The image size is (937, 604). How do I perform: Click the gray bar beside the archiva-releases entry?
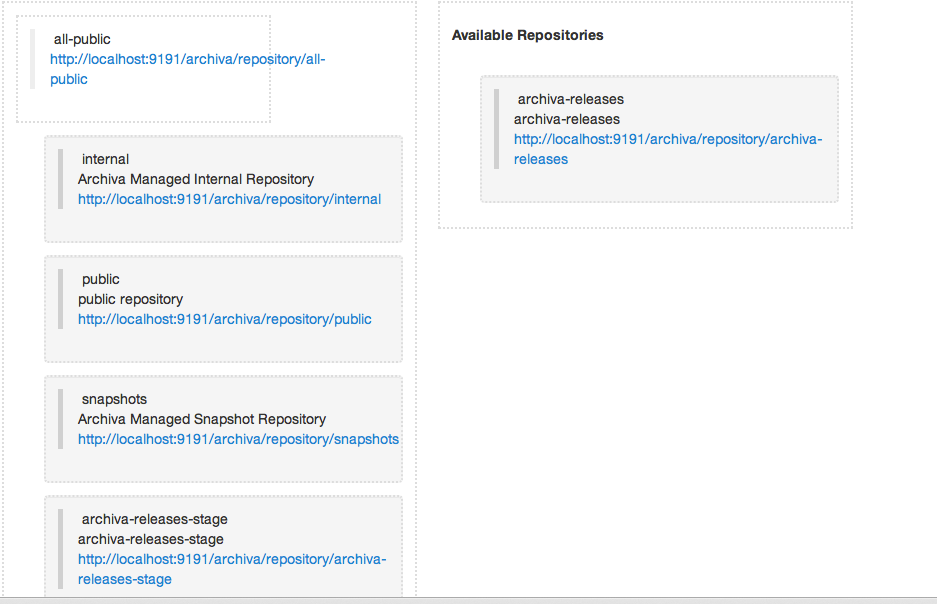[496, 128]
